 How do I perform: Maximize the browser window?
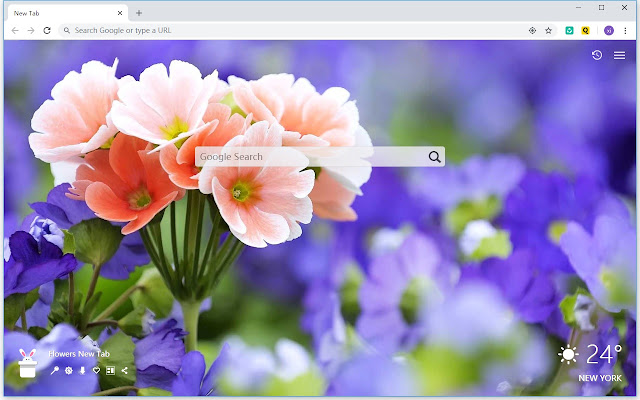pyautogui.click(x=601, y=7)
